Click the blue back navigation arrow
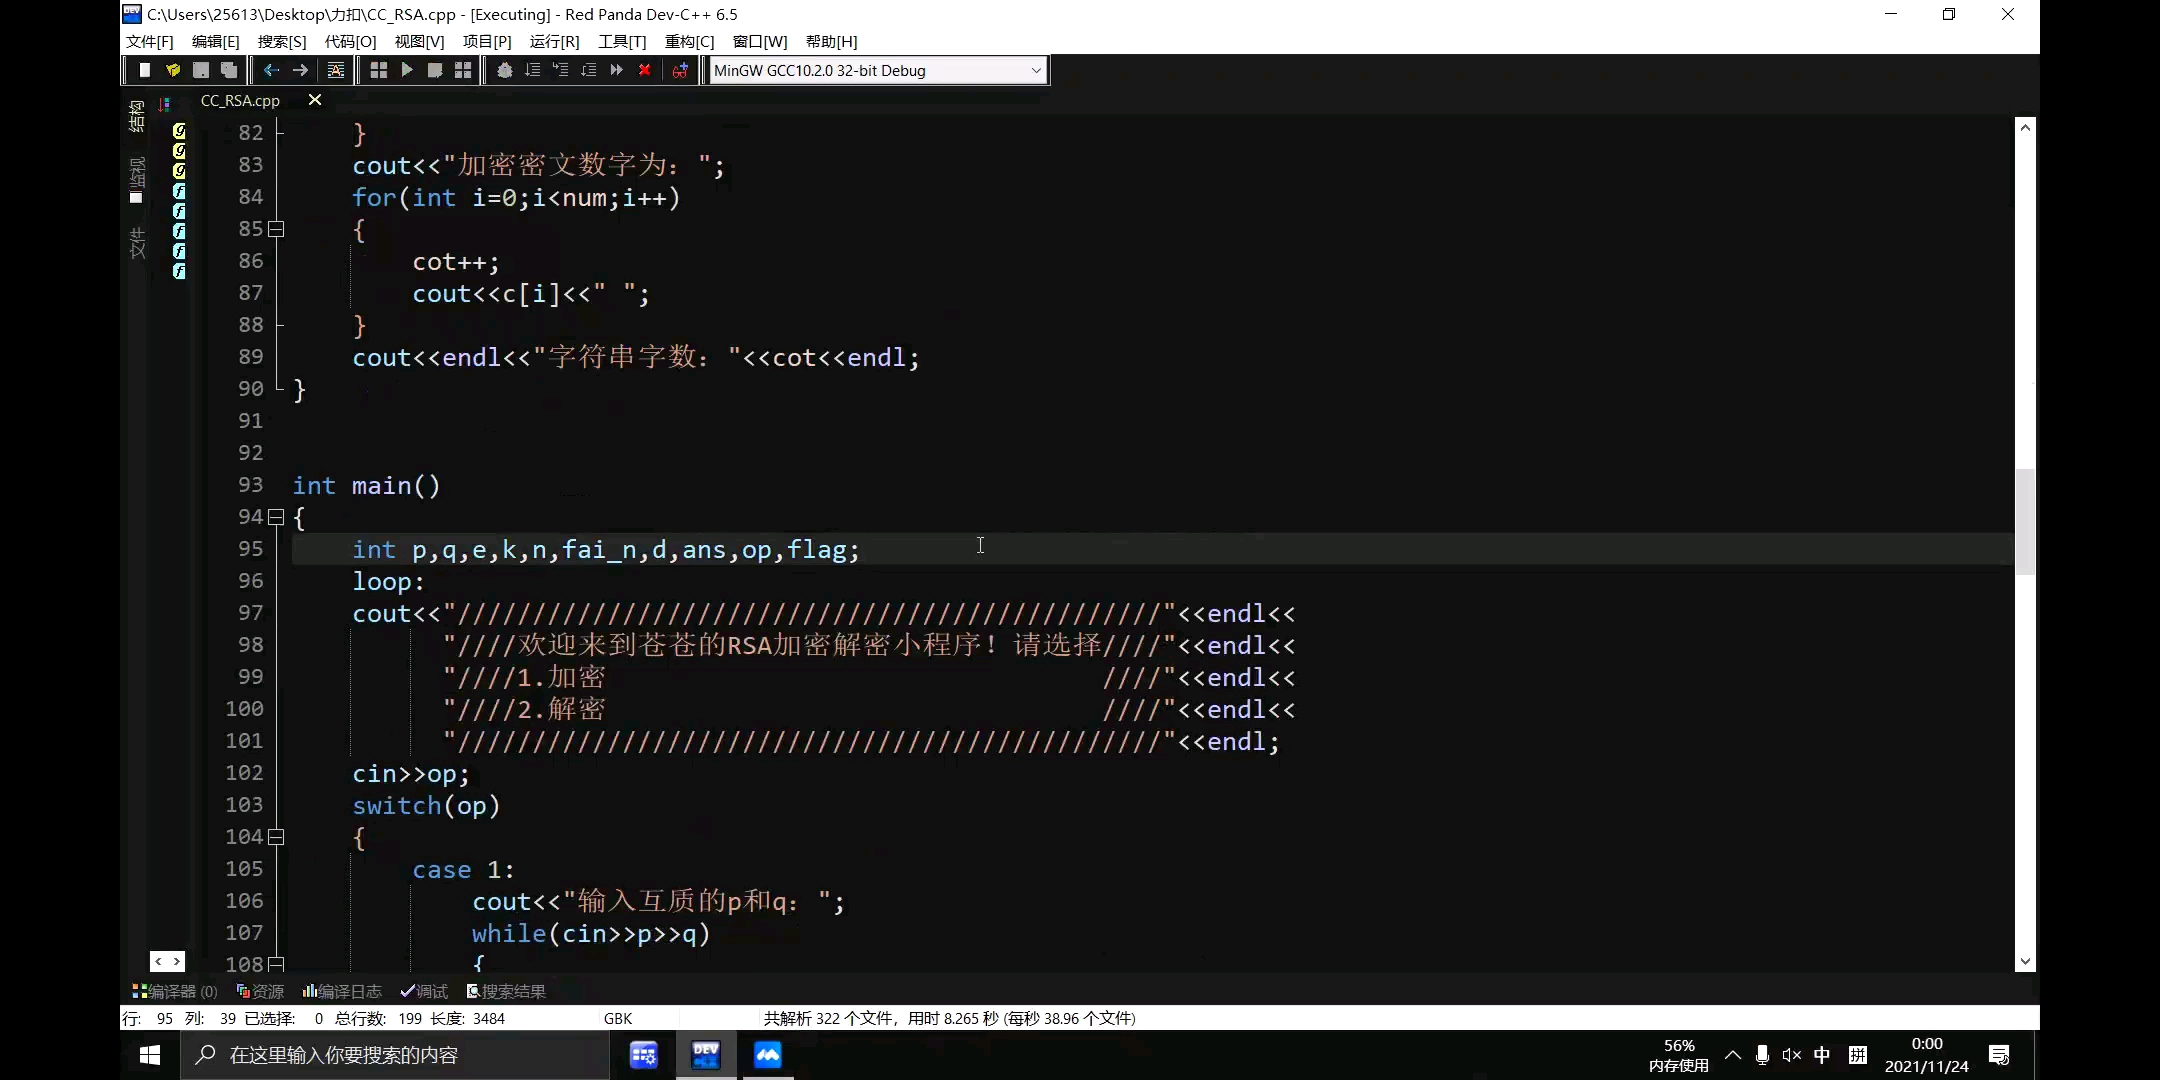2160x1080 pixels. [271, 70]
